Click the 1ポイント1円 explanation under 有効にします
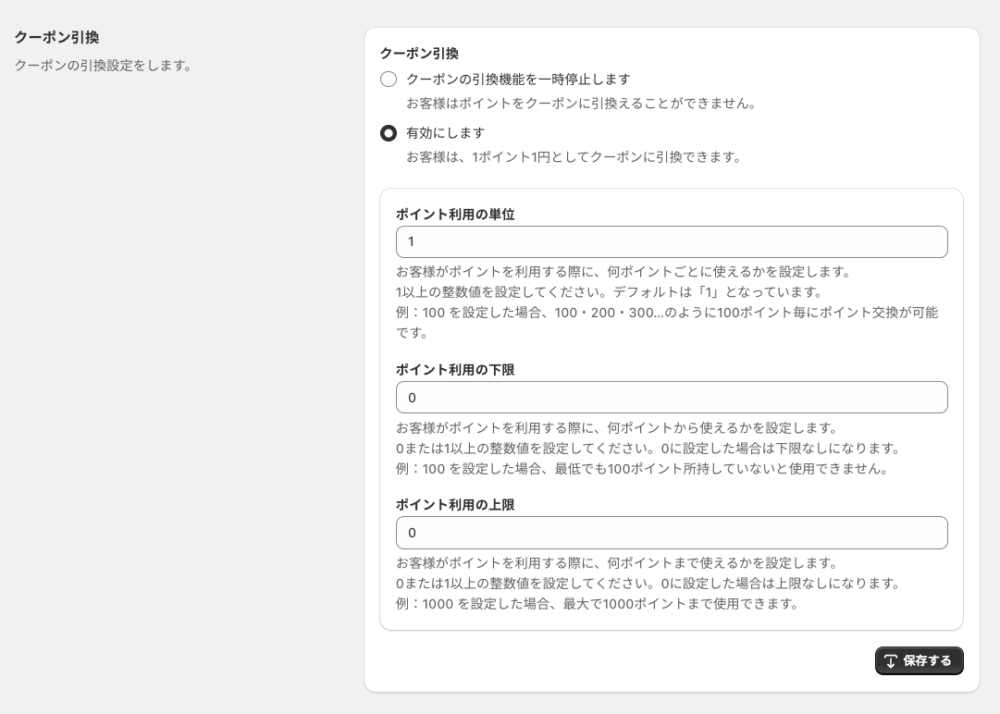The width and height of the screenshot is (1000, 714). coord(572,157)
